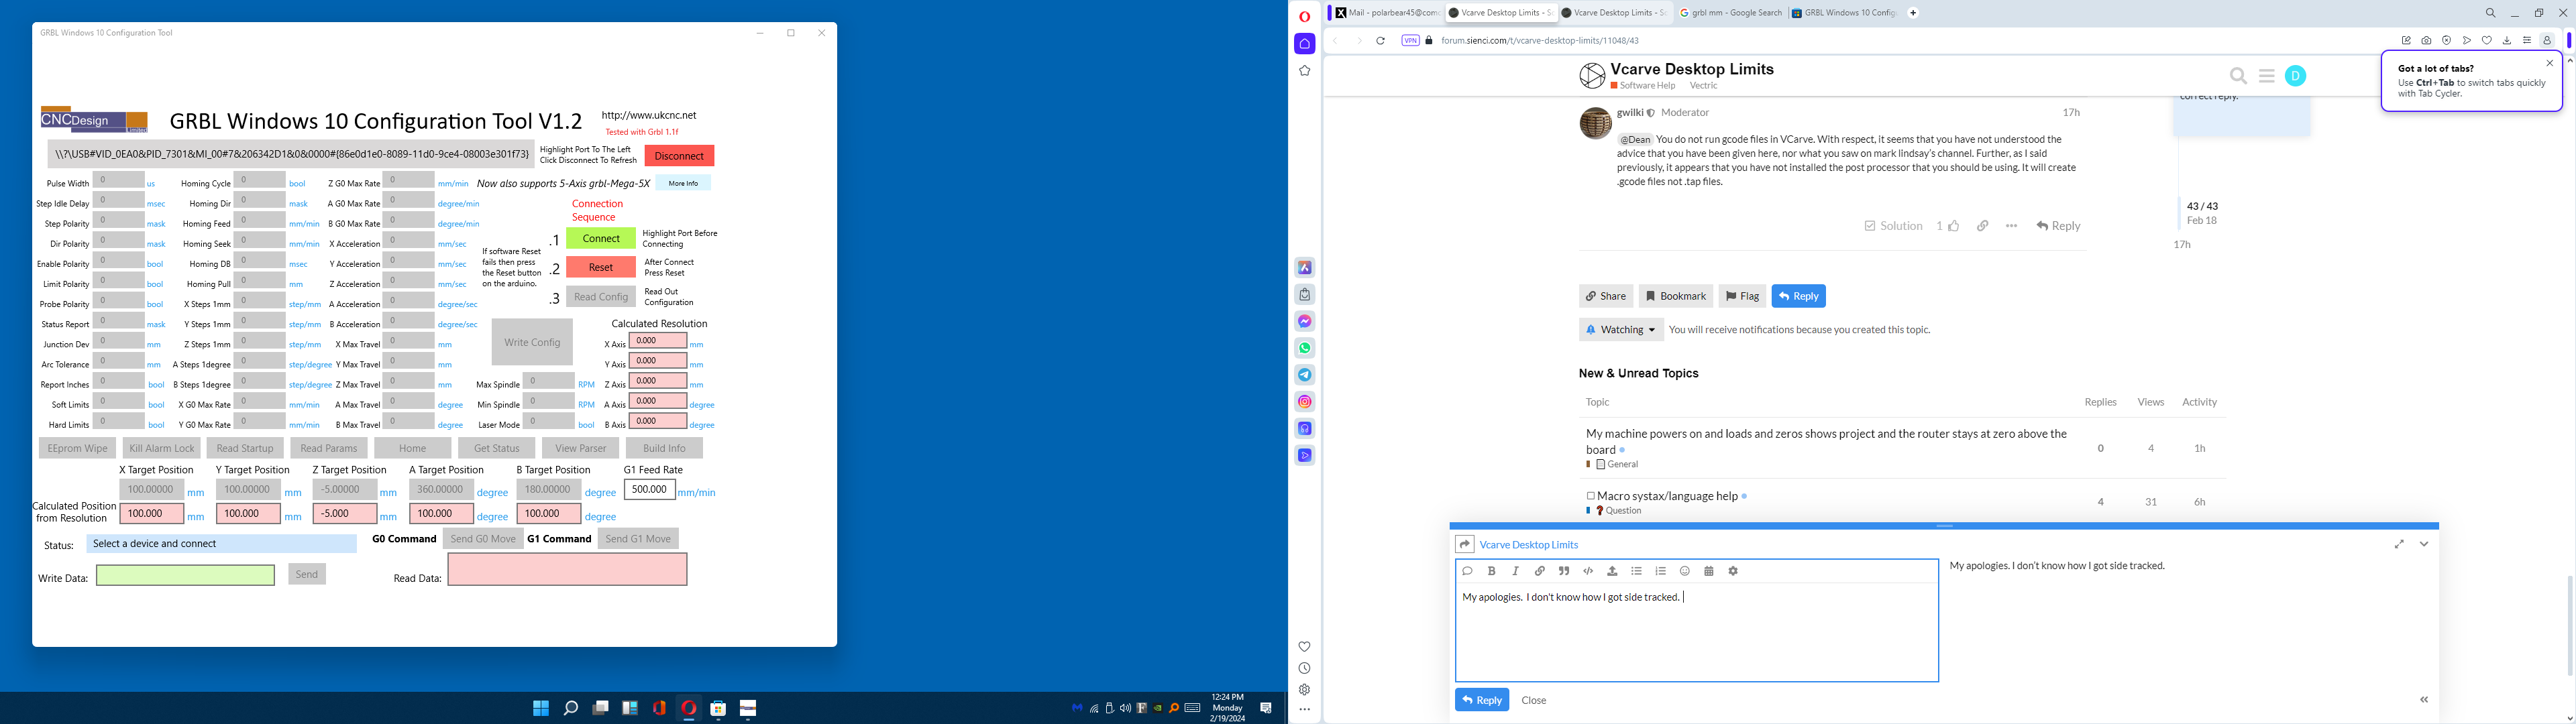The width and height of the screenshot is (2576, 724).
Task: Click Share button under topic
Action: pos(1606,296)
